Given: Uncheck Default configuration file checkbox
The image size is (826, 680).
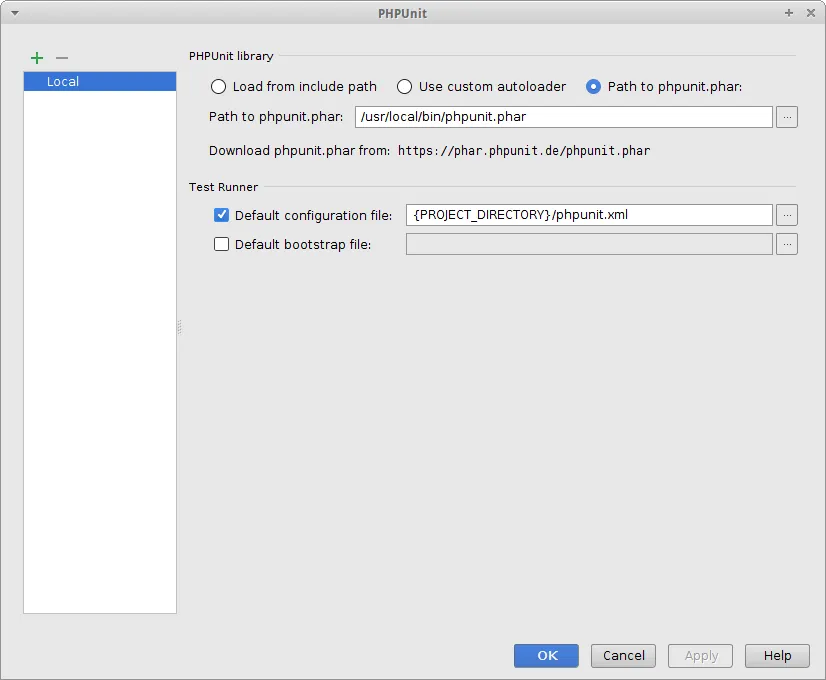Looking at the screenshot, I should click(x=221, y=215).
